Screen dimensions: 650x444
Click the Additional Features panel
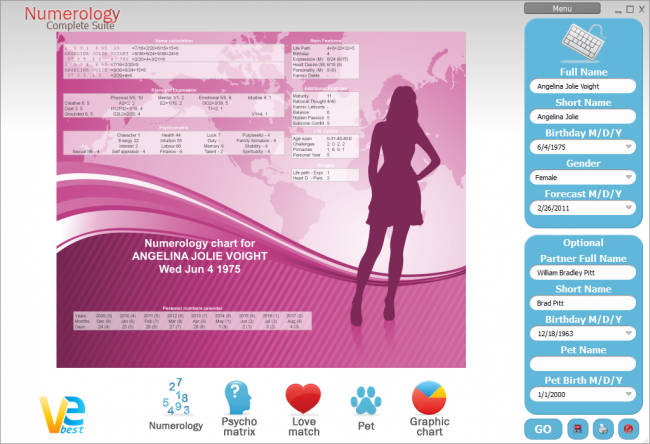[x=325, y=109]
